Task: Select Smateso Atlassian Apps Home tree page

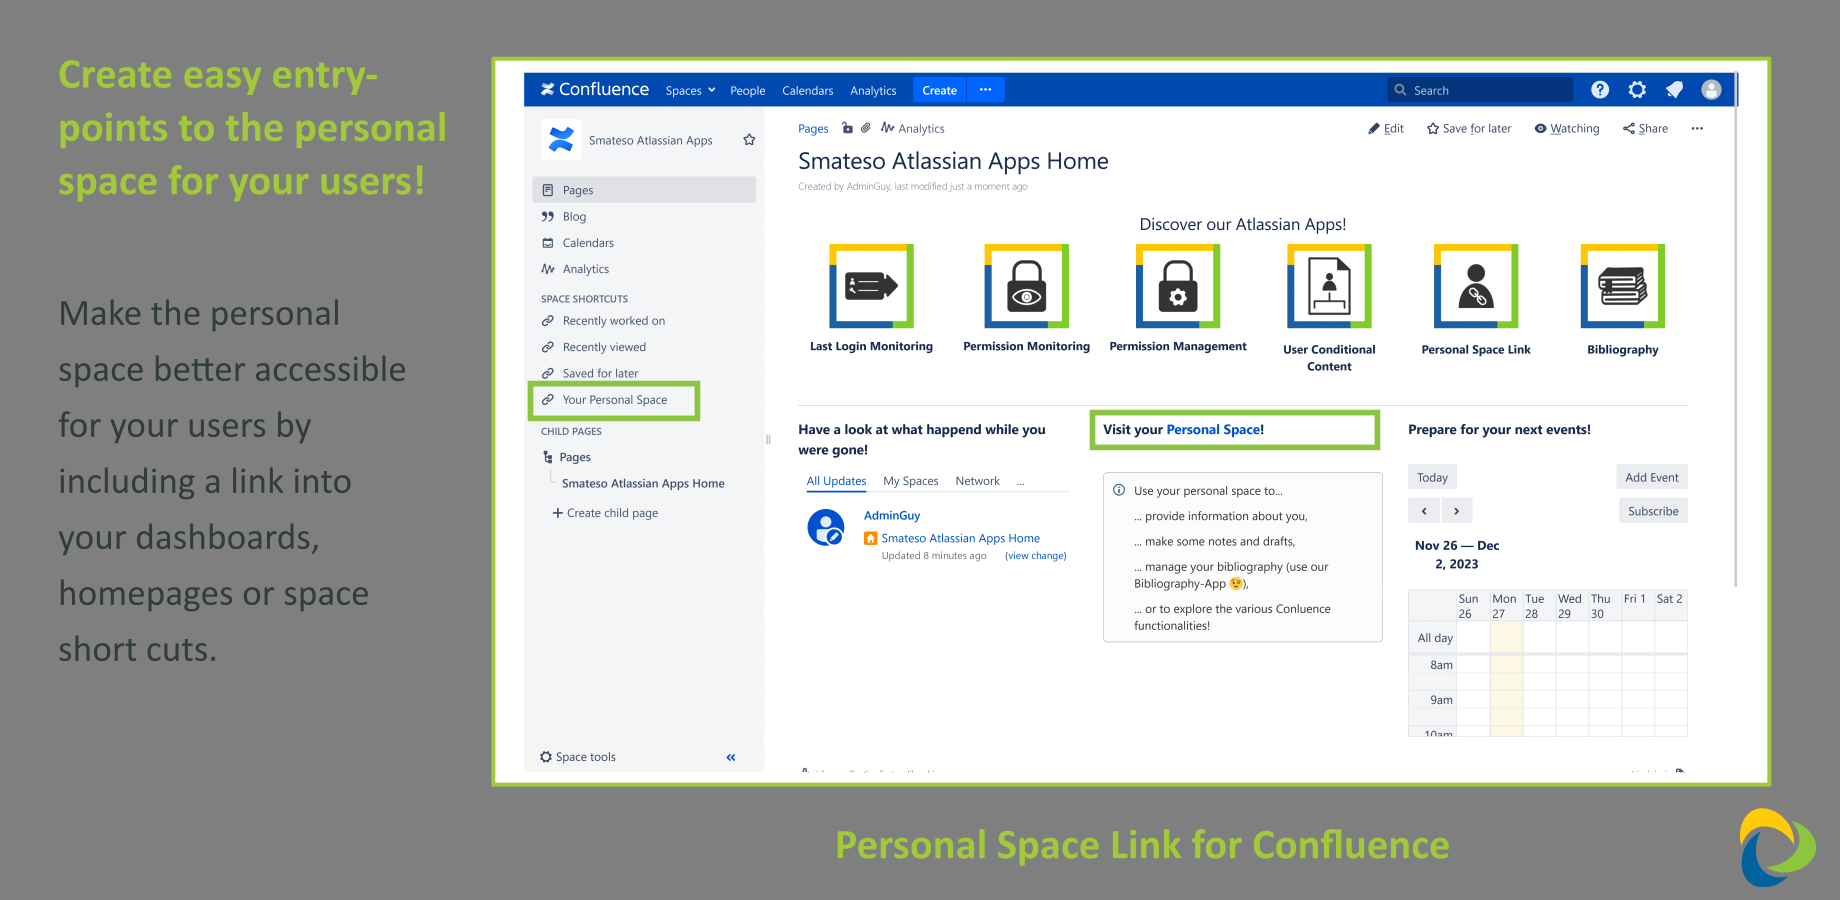Action: (x=643, y=483)
